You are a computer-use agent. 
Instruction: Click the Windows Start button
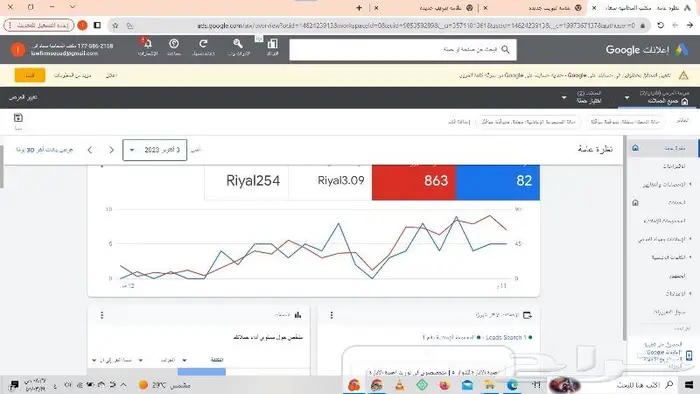tap(688, 385)
